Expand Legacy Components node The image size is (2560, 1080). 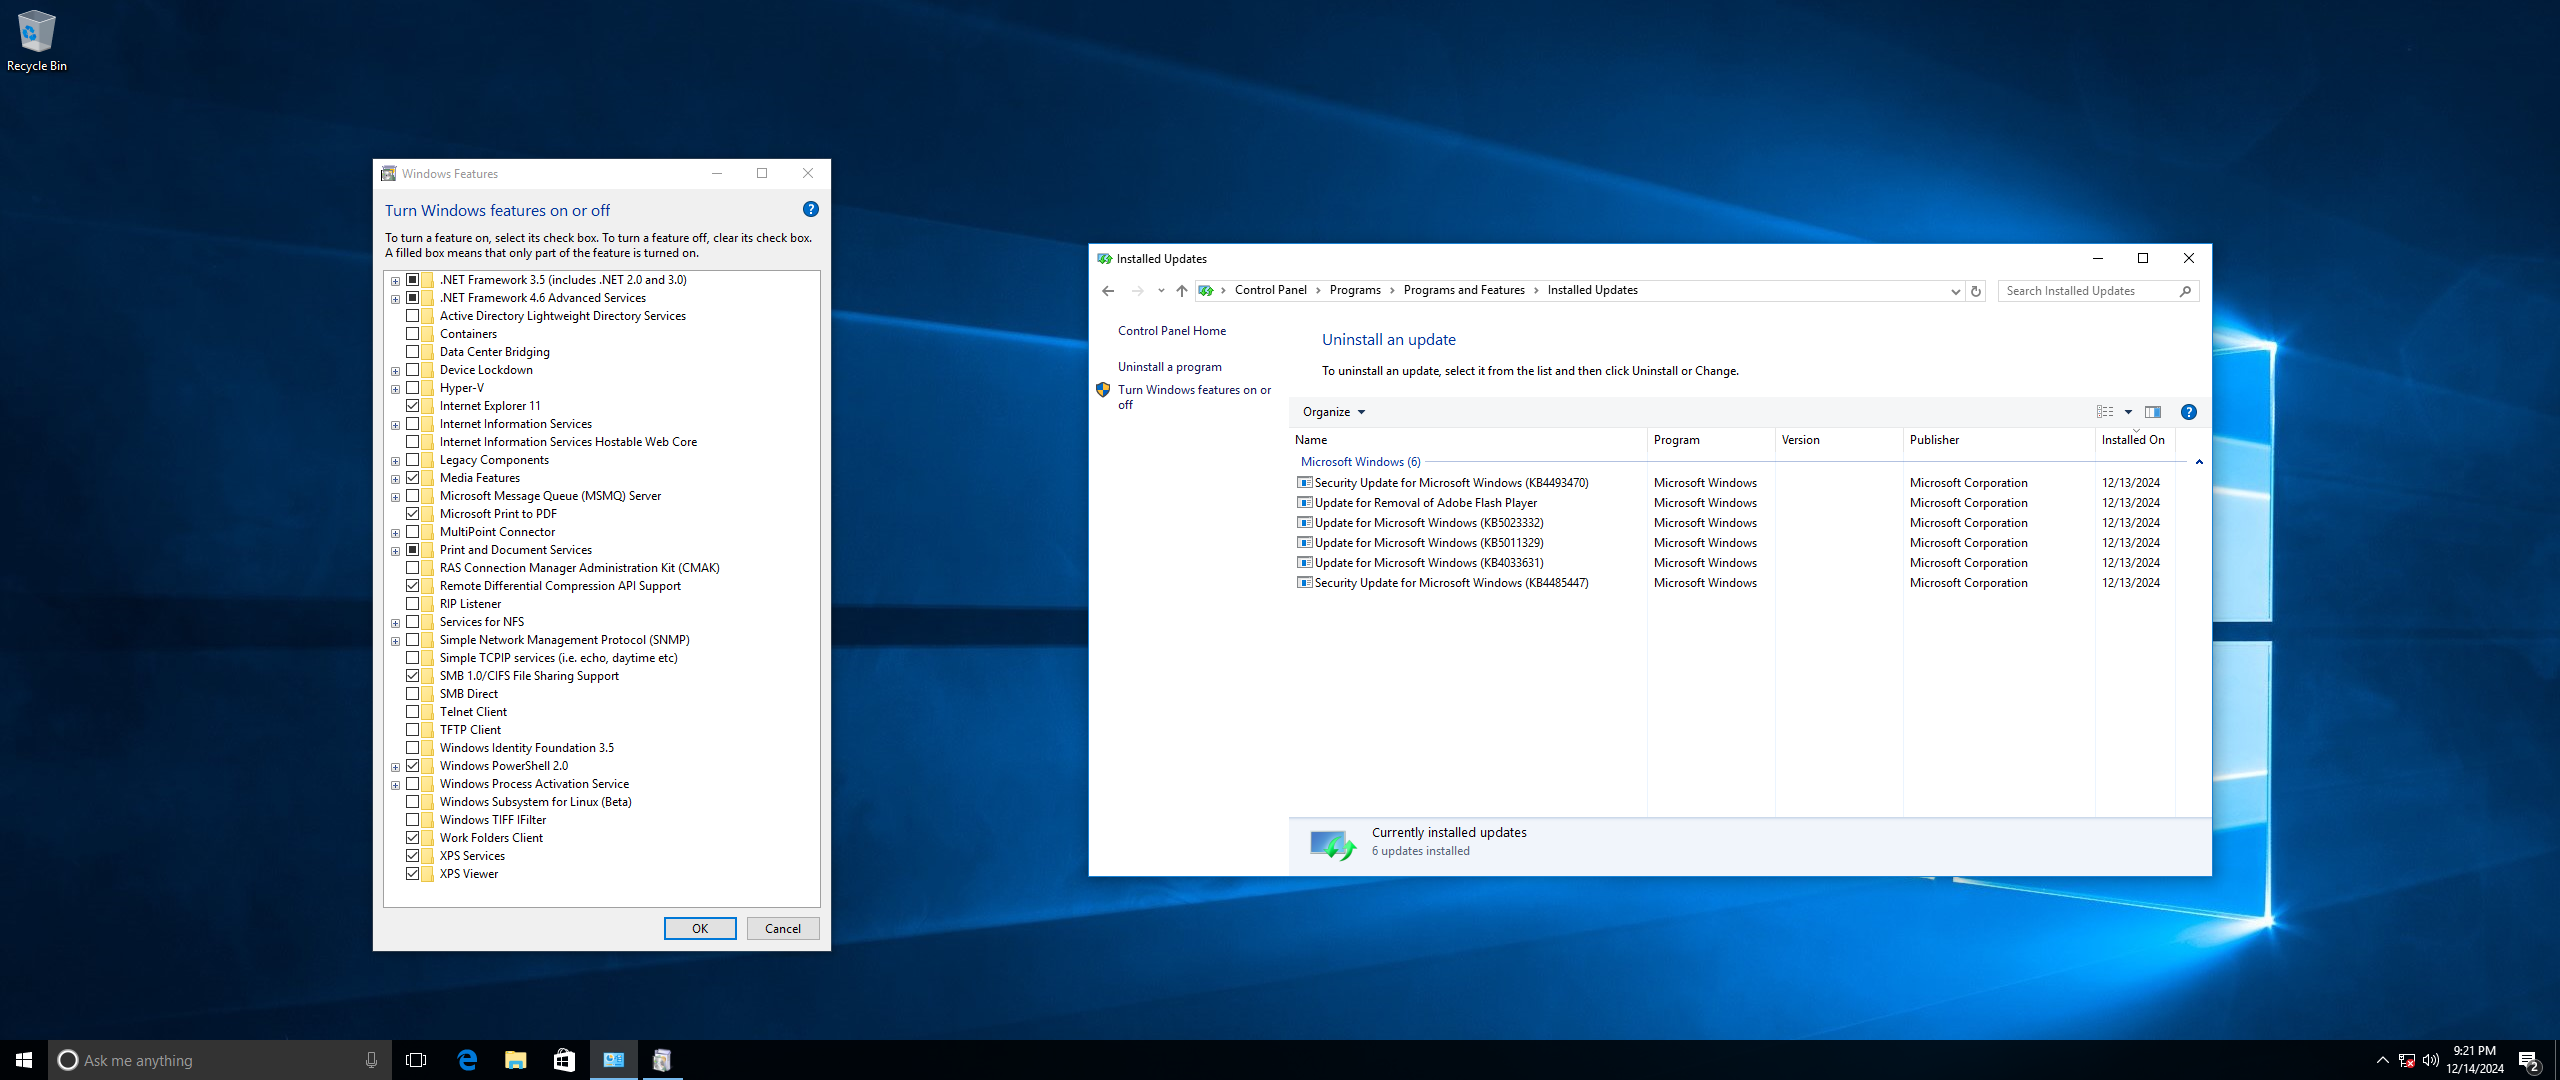tap(395, 461)
